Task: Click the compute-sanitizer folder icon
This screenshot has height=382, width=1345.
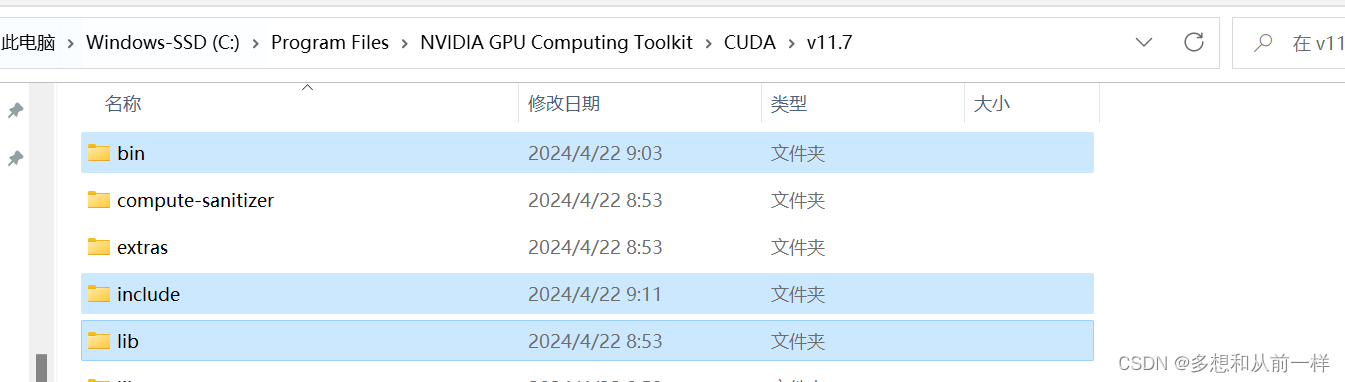Action: click(x=98, y=200)
